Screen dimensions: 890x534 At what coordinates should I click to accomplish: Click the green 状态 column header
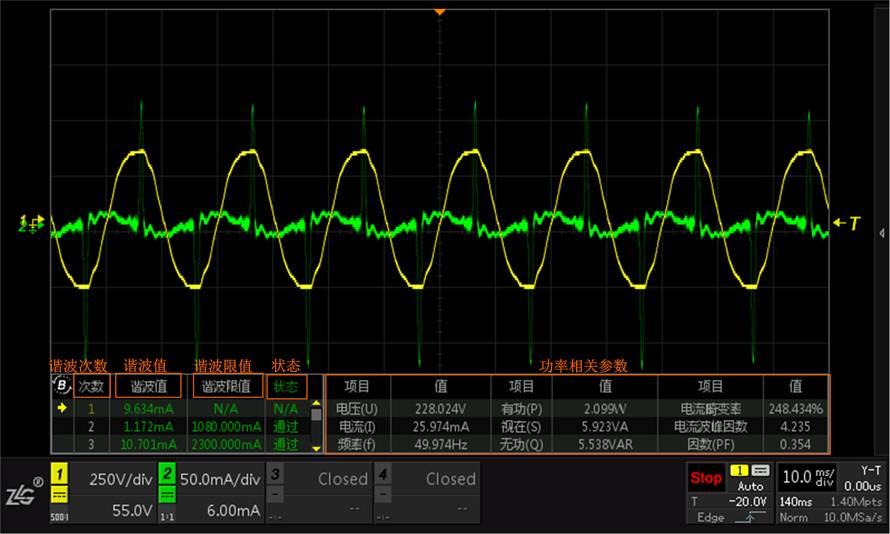pos(286,386)
